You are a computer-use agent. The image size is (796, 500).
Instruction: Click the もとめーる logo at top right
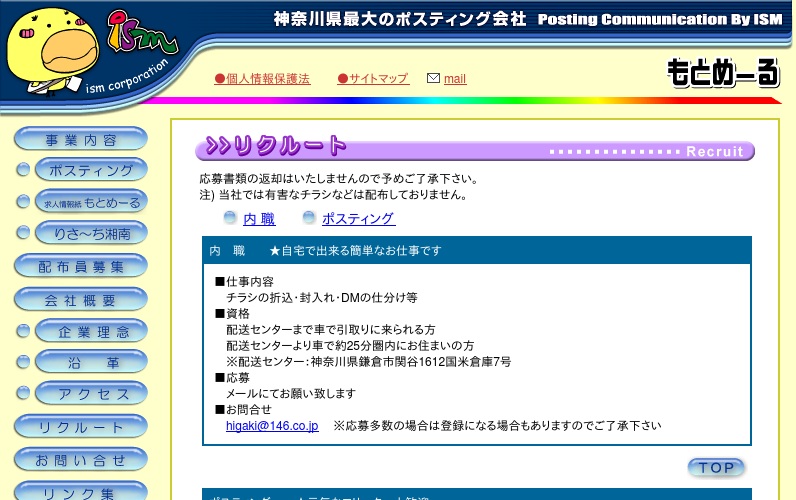click(x=722, y=72)
